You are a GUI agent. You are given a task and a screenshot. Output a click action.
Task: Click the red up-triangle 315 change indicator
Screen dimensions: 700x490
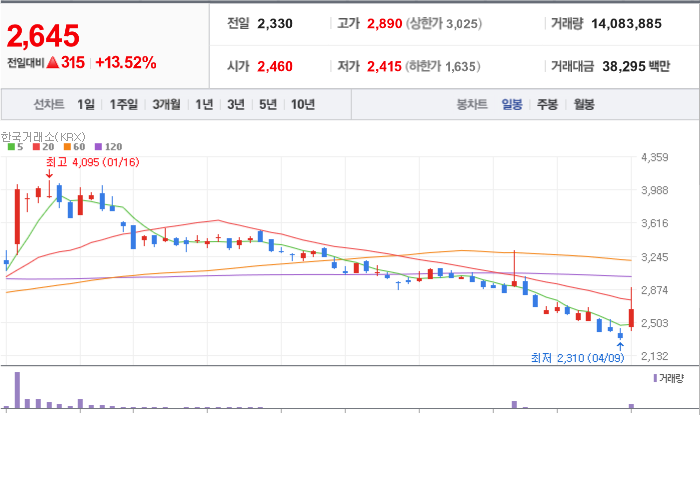coord(66,62)
